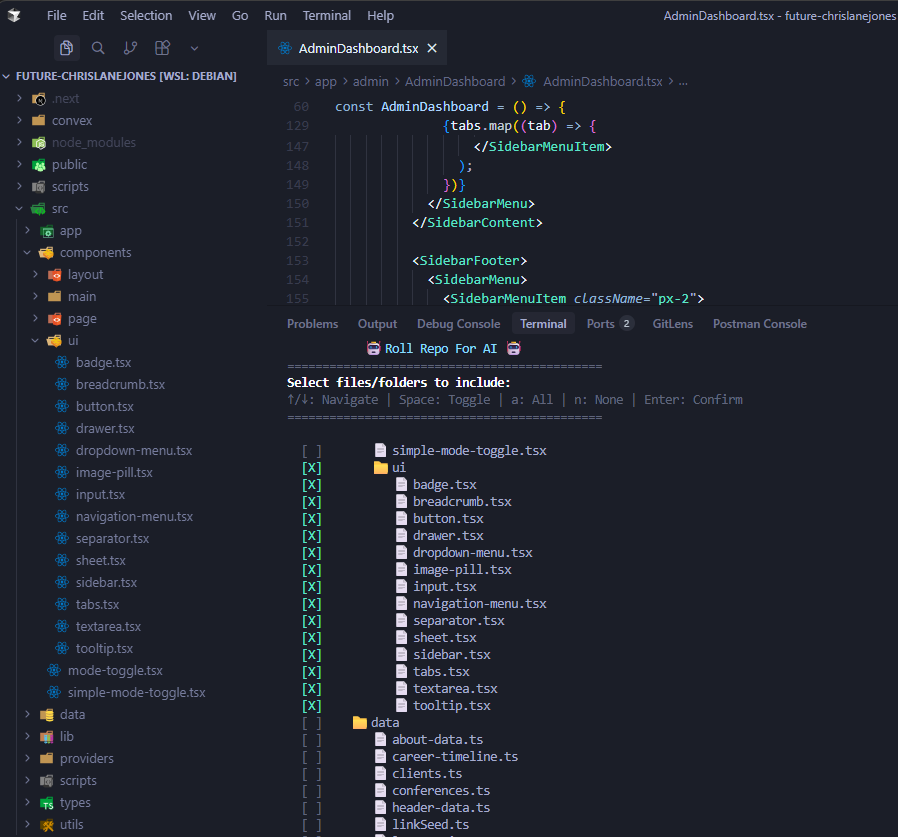The width and height of the screenshot is (898, 837).
Task: Toggle checkbox for image-pill.tsx in terminal
Action: pos(312,570)
